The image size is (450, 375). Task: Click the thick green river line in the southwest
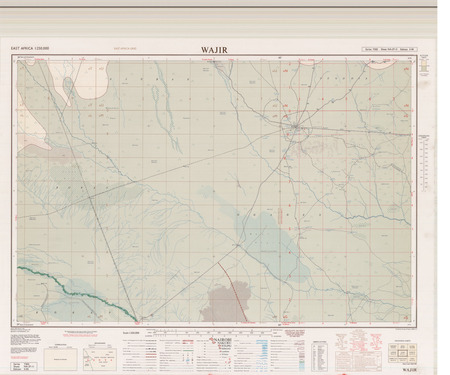78,293
